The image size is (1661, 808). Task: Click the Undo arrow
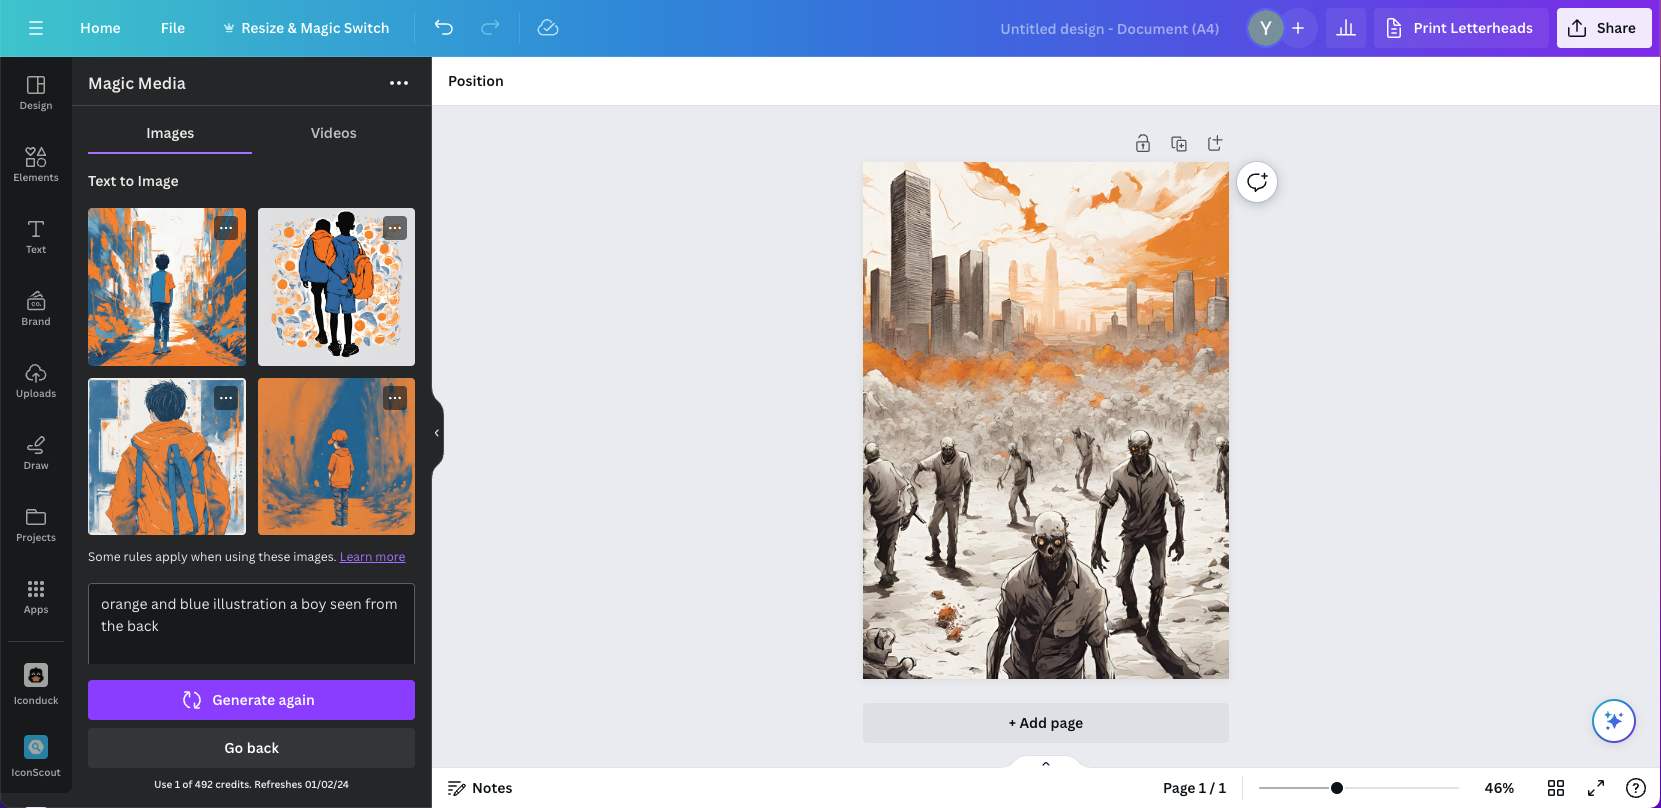[x=444, y=28]
